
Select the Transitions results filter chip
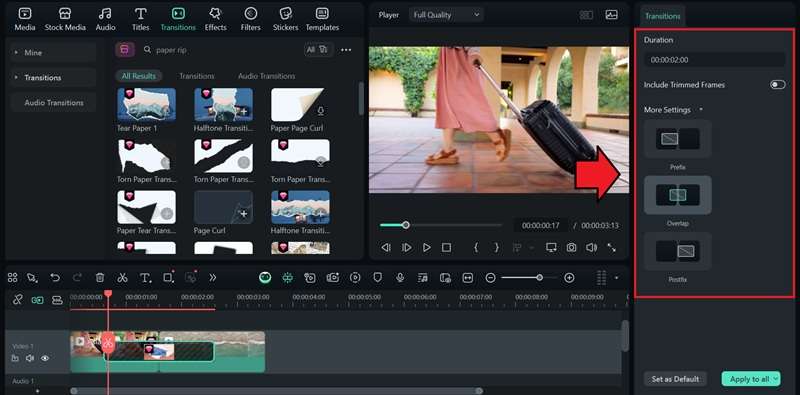pyautogui.click(x=196, y=76)
